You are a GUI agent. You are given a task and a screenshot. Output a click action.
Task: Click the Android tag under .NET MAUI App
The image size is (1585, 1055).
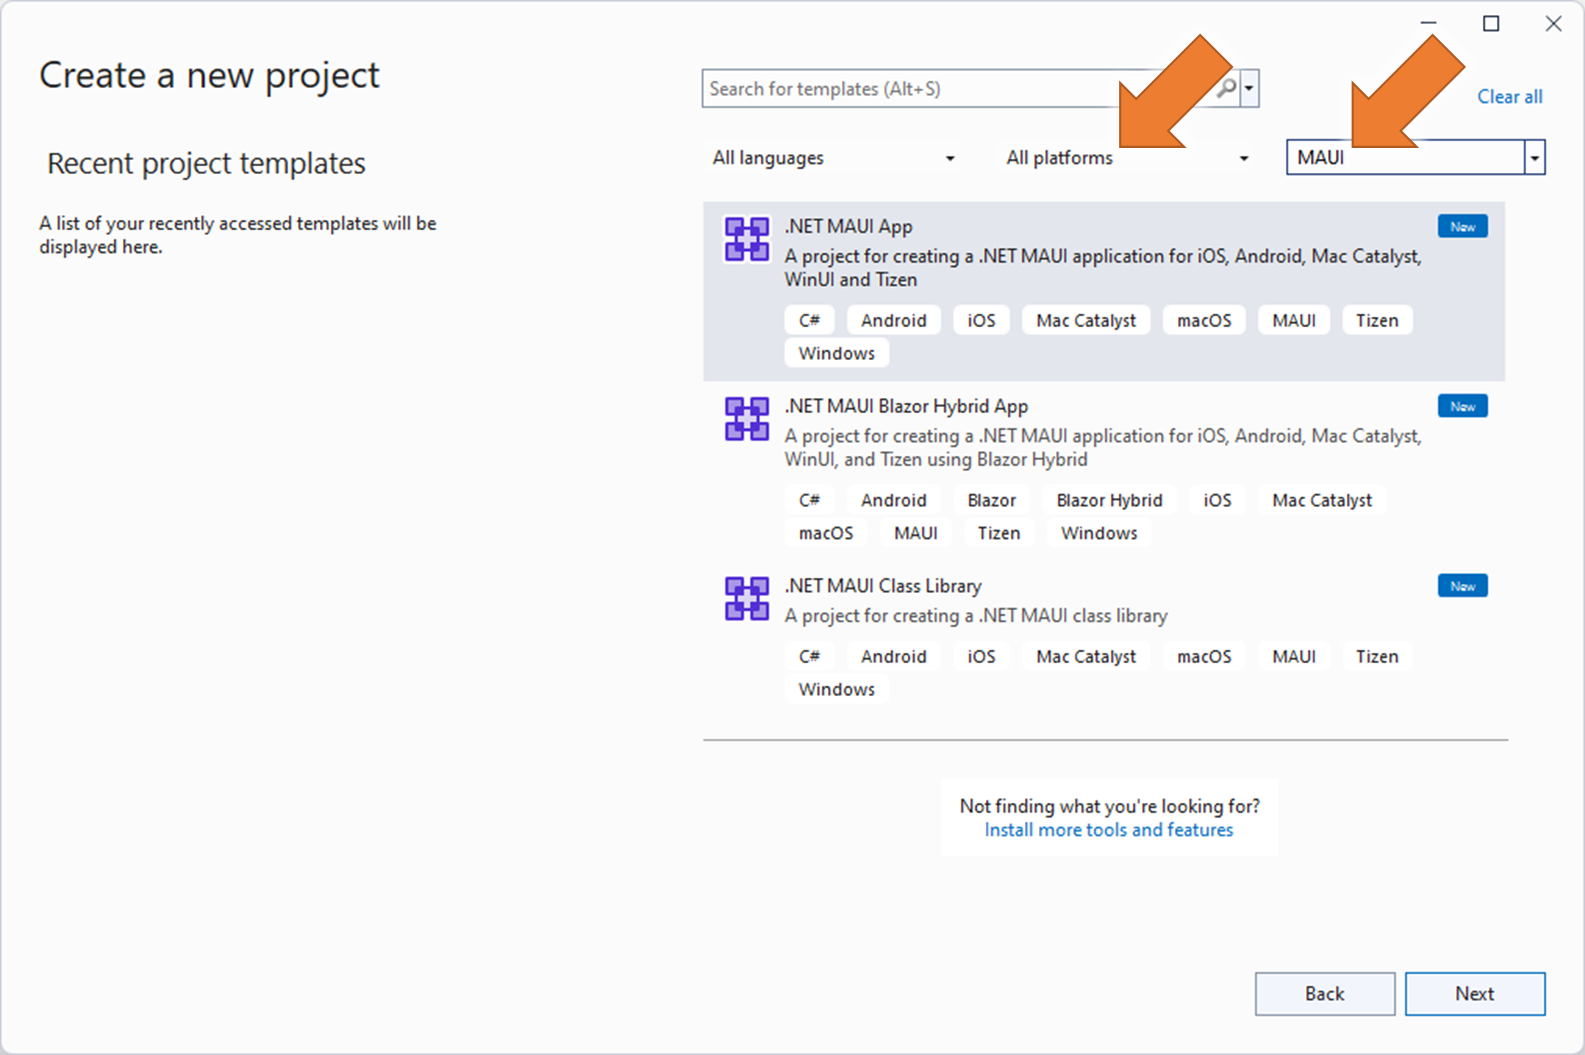click(894, 320)
